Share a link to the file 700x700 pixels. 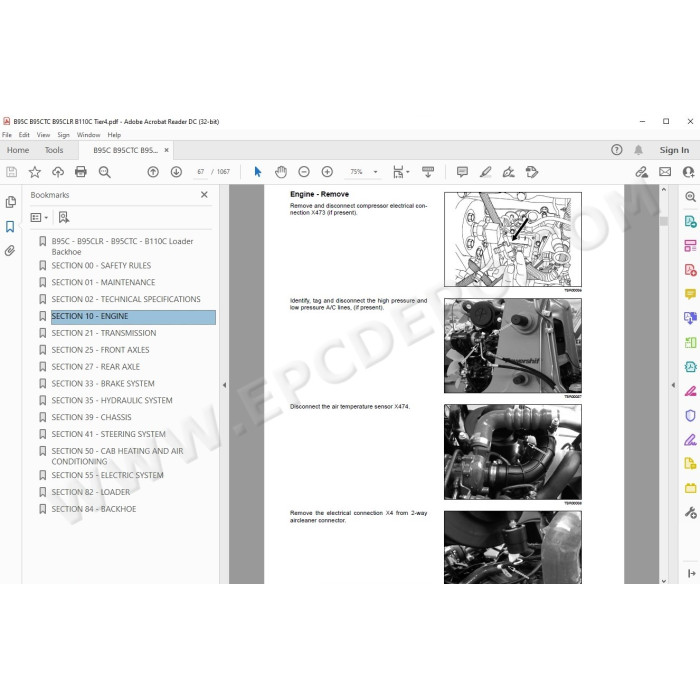[642, 172]
